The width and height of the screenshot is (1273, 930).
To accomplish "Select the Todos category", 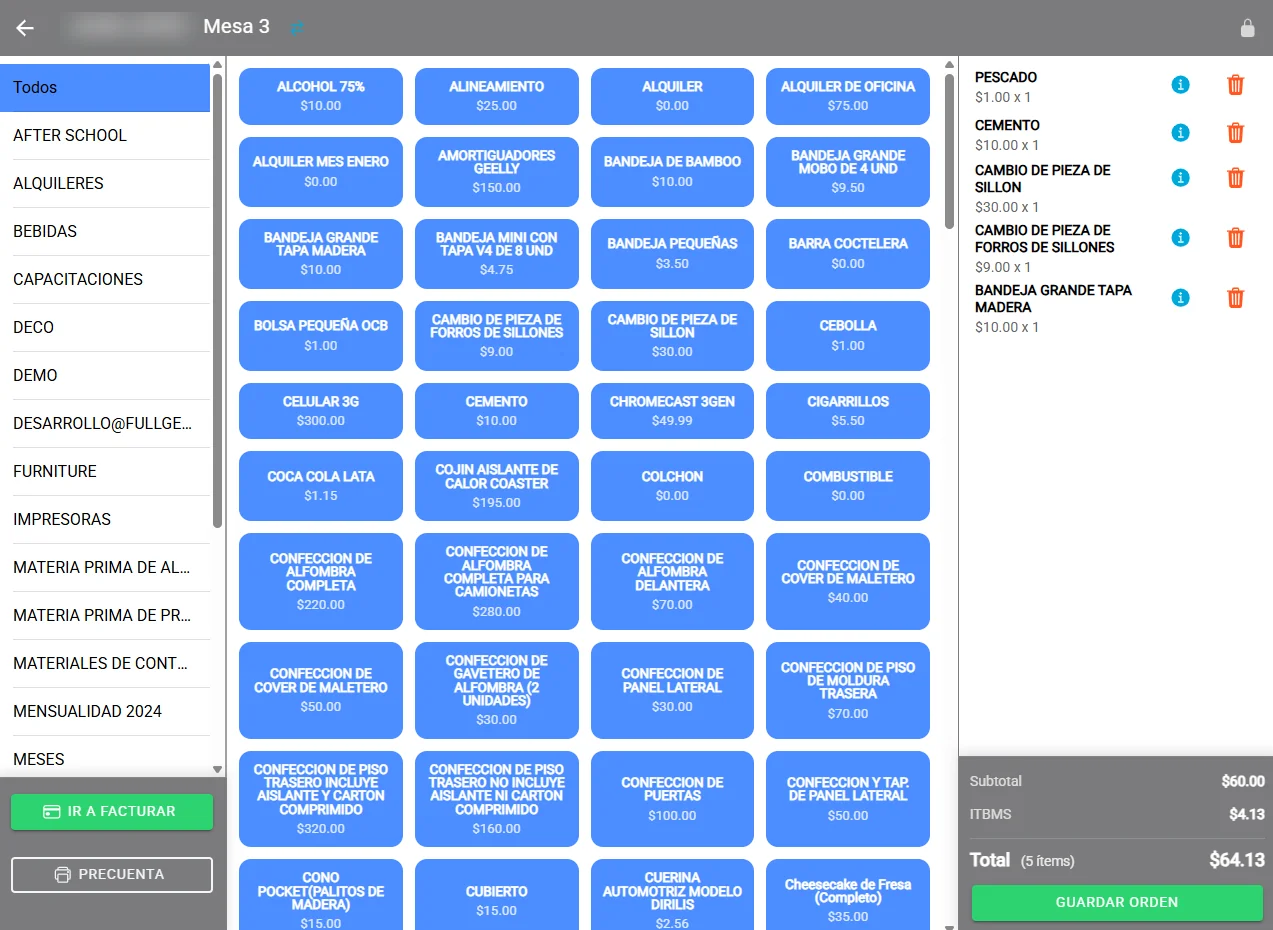I will pos(105,87).
